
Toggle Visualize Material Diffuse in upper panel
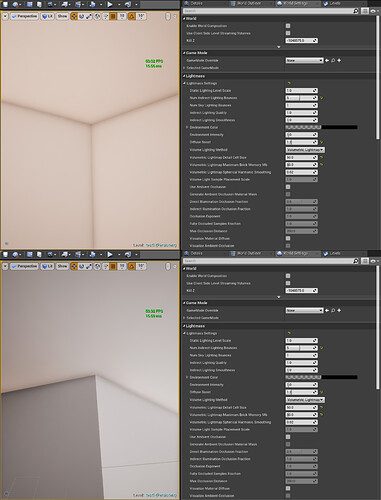[x=288, y=238]
